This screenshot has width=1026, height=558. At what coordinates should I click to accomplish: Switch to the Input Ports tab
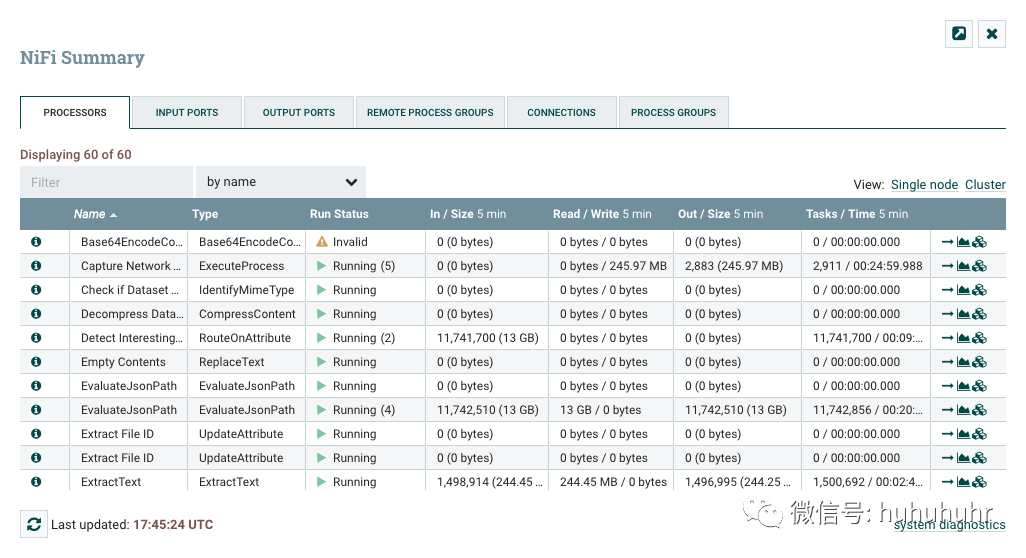[x=187, y=113]
